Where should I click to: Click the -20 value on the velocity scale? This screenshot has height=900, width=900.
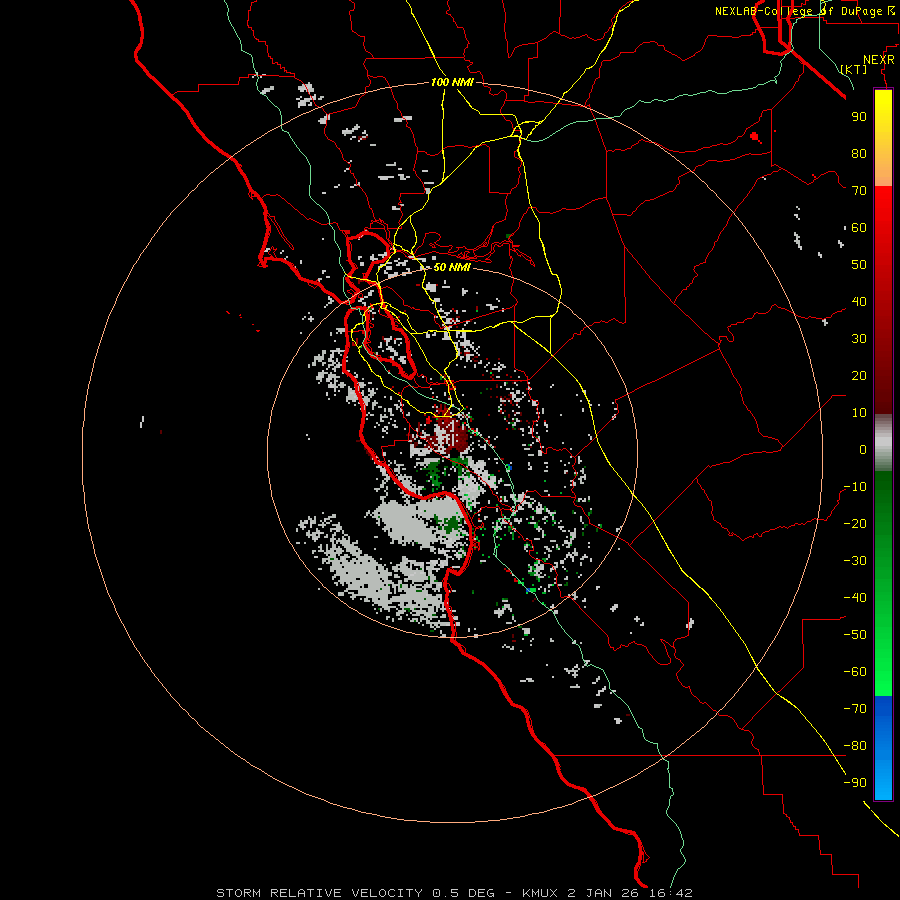pyautogui.click(x=855, y=524)
